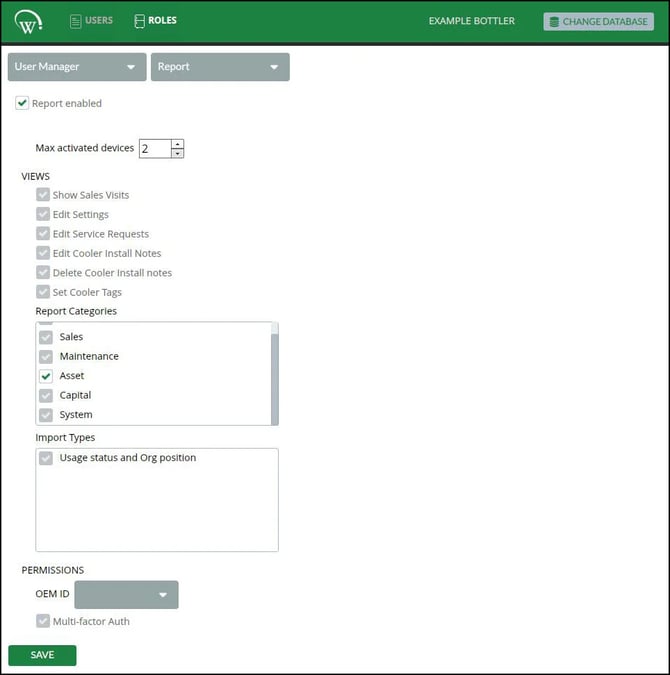Click the Import Types label
The width and height of the screenshot is (670, 675).
(65, 437)
